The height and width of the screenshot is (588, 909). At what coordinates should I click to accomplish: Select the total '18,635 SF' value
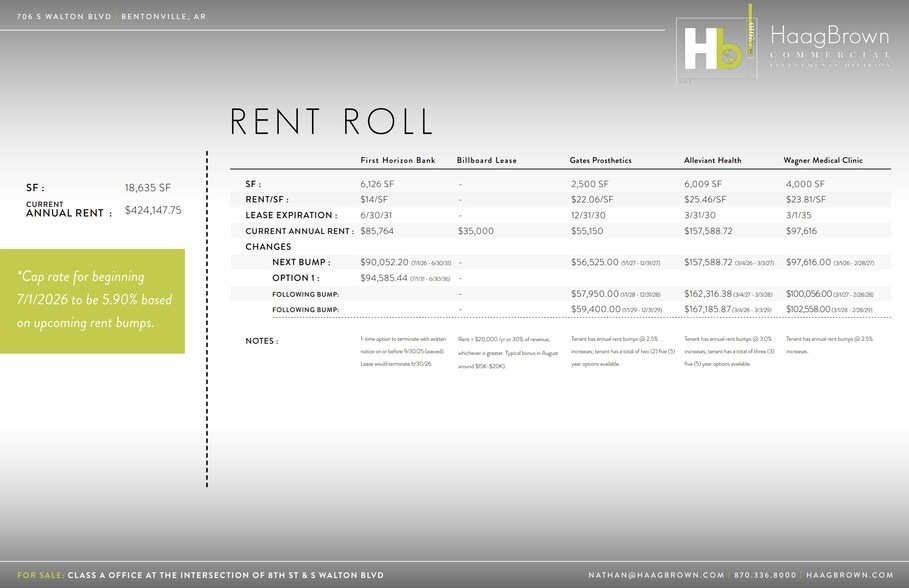[x=147, y=187]
